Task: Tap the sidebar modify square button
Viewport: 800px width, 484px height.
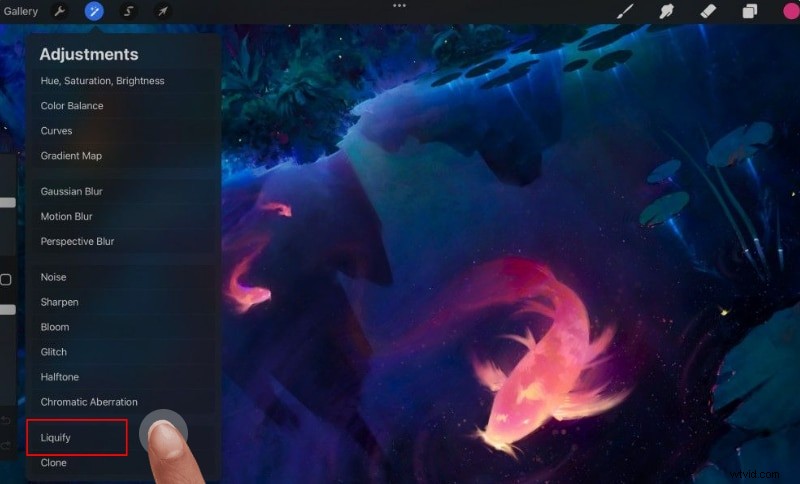Action: tap(6, 279)
